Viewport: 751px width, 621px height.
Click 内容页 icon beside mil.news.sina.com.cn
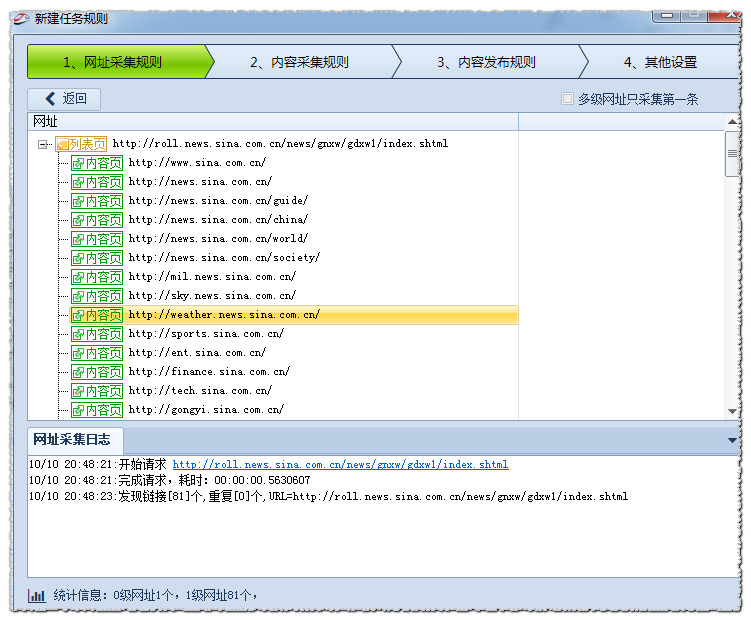pos(97,277)
